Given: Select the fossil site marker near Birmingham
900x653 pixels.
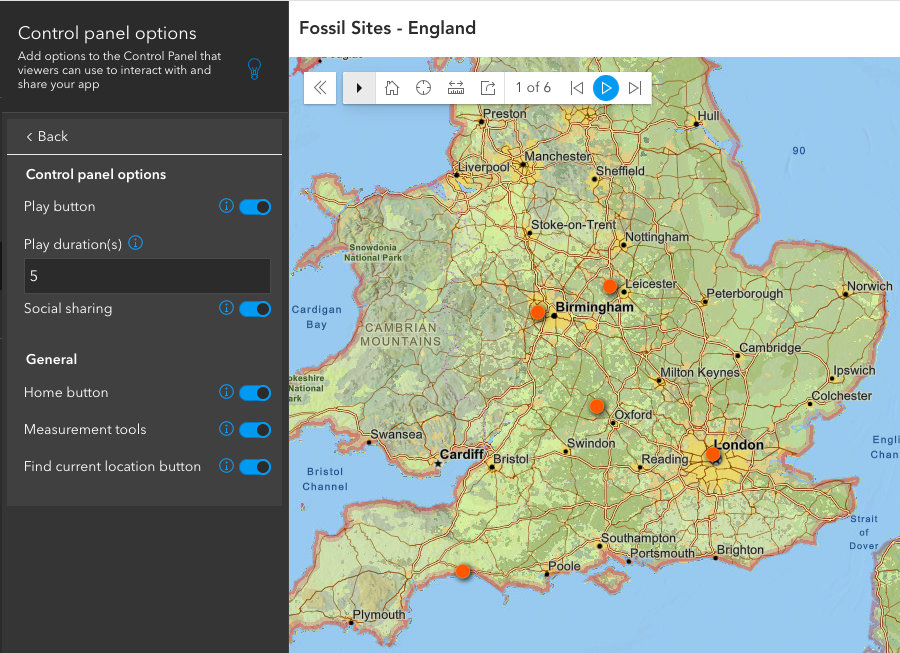Looking at the screenshot, I should click(538, 312).
